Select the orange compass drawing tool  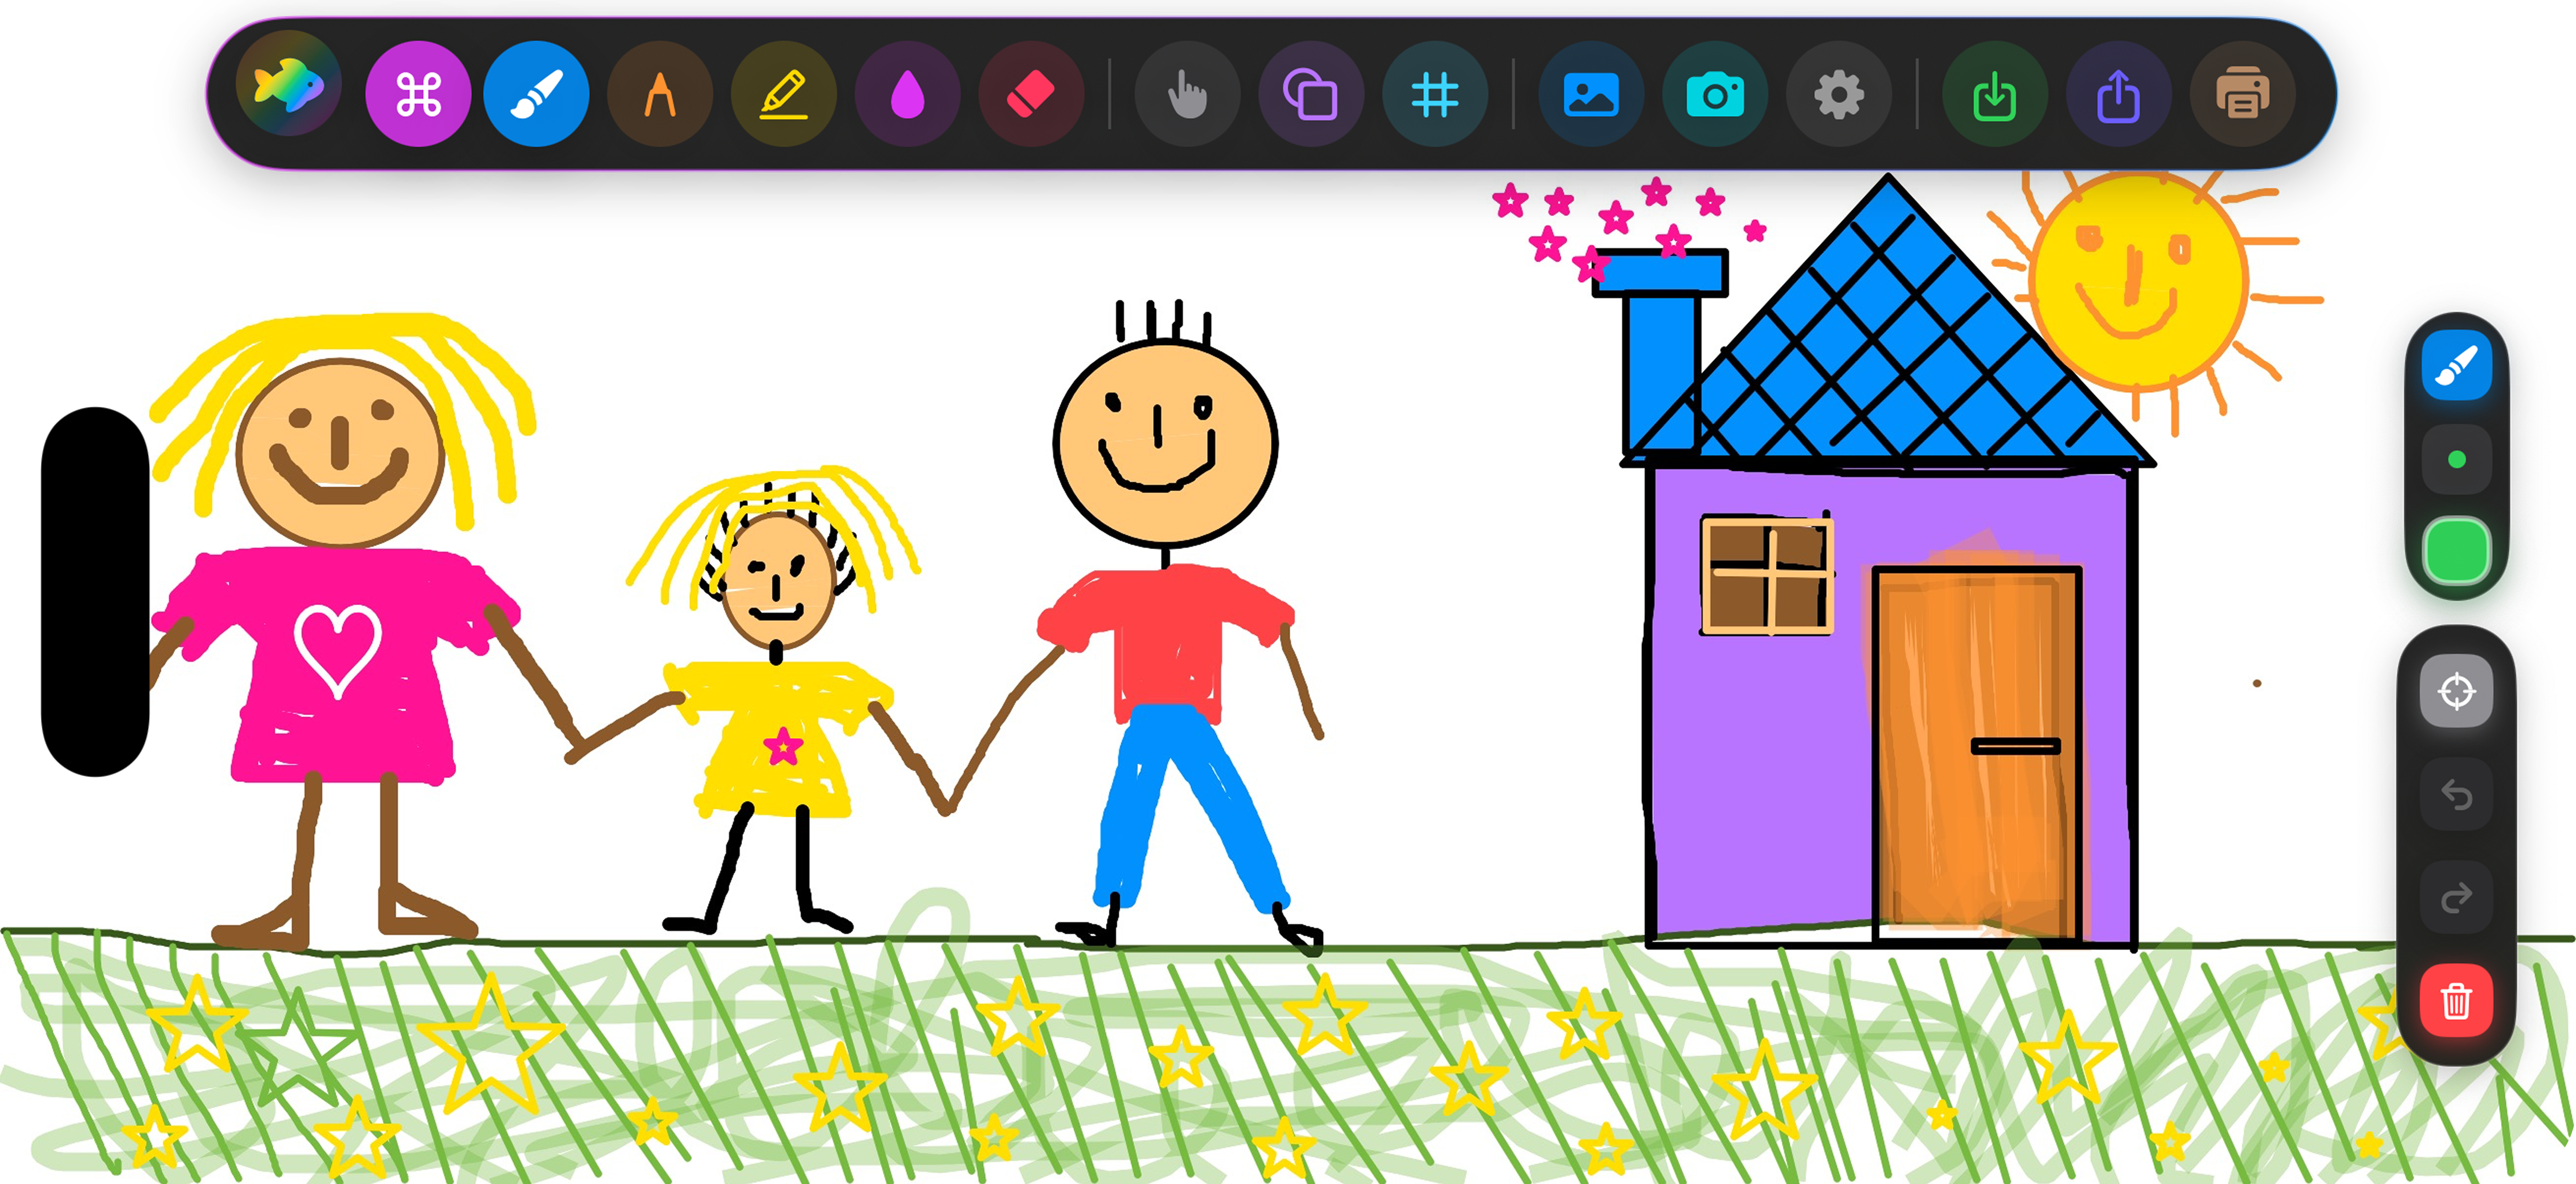[660, 94]
